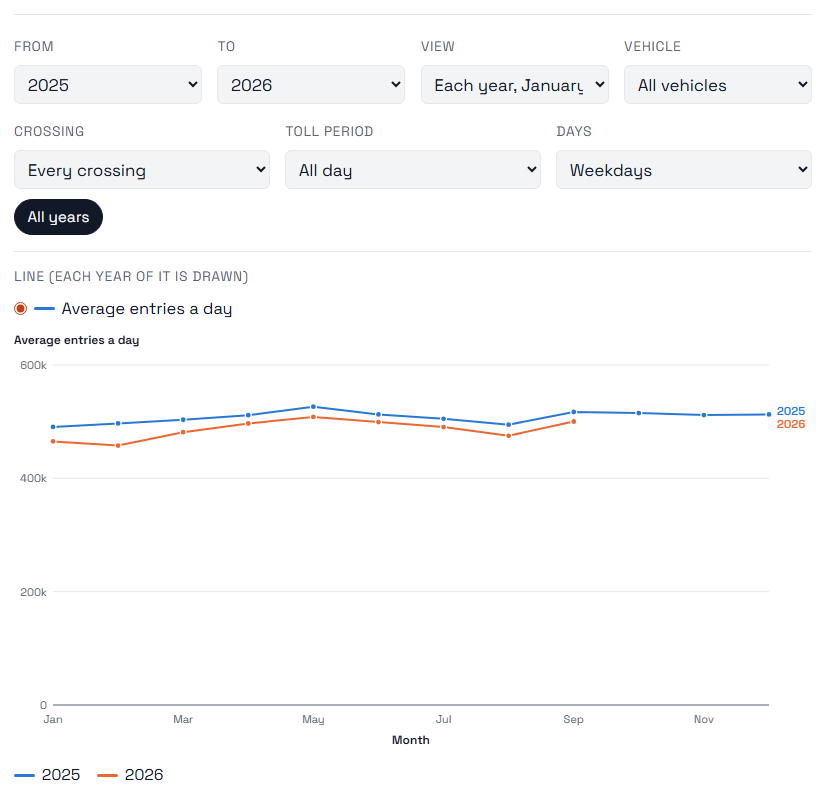Image resolution: width=826 pixels, height=801 pixels.
Task: Click the Mar x-axis label
Action: [183, 719]
